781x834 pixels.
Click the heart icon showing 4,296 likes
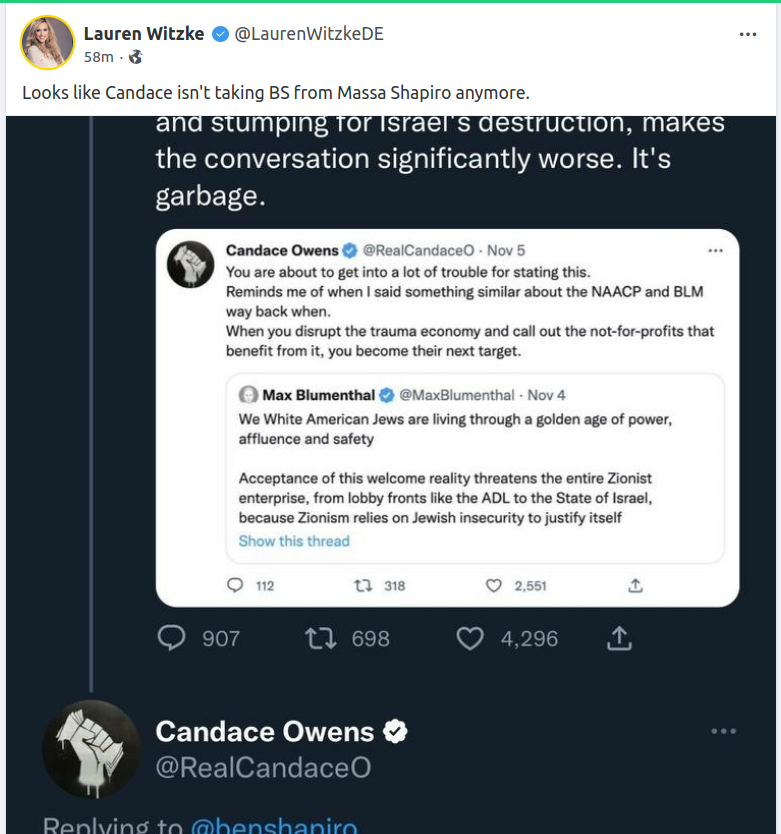click(x=469, y=638)
